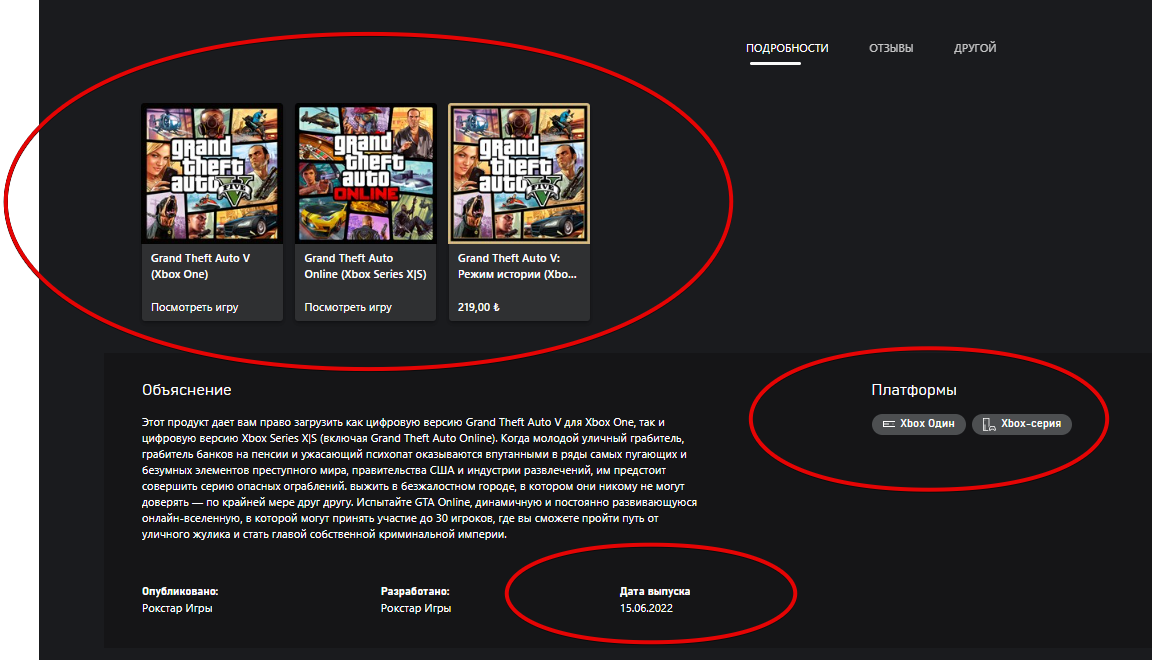The image size is (1152, 660).
Task: Click Посмотреть игру under Grand Theft Auto Online
Action: click(x=348, y=307)
